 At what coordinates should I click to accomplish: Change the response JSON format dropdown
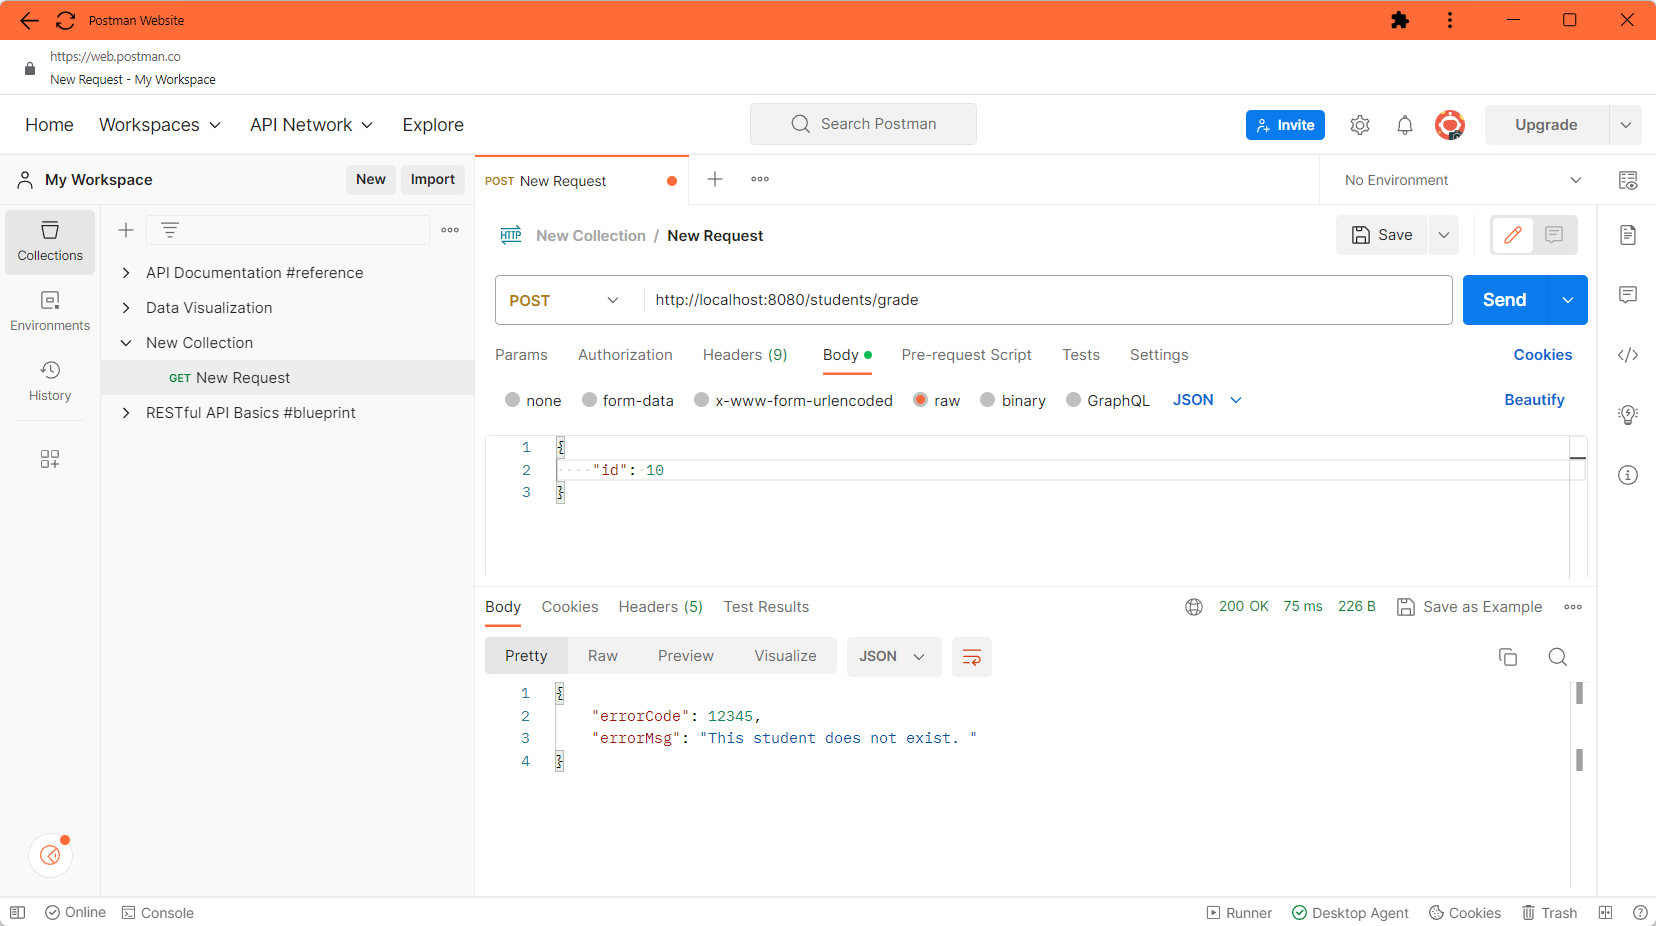tap(894, 657)
